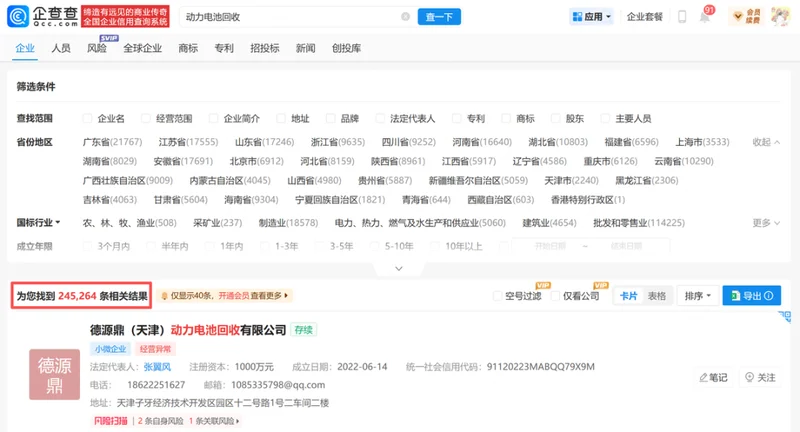Expand the filter panel chevron

(399, 268)
